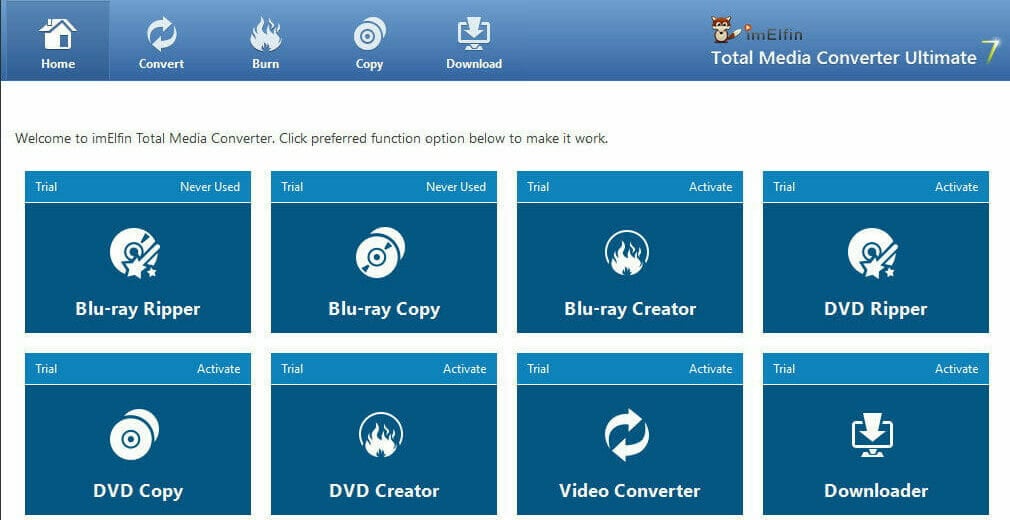Click Trial label on Video Converter tile
The image size is (1010, 520).
point(538,369)
